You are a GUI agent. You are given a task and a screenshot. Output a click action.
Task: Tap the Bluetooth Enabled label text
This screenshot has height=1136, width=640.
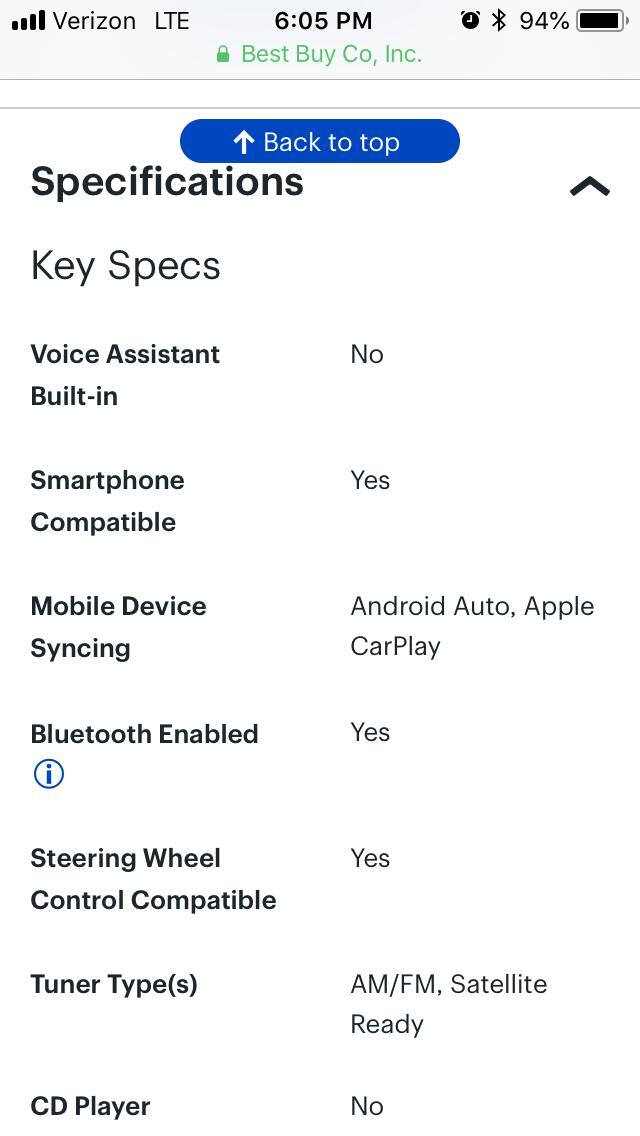pyautogui.click(x=144, y=734)
